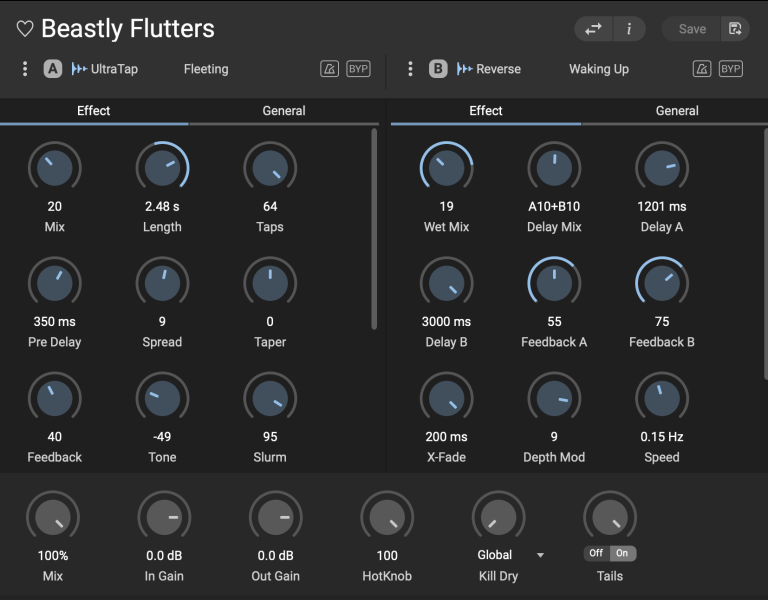Click the X-Fade knob

(446, 398)
